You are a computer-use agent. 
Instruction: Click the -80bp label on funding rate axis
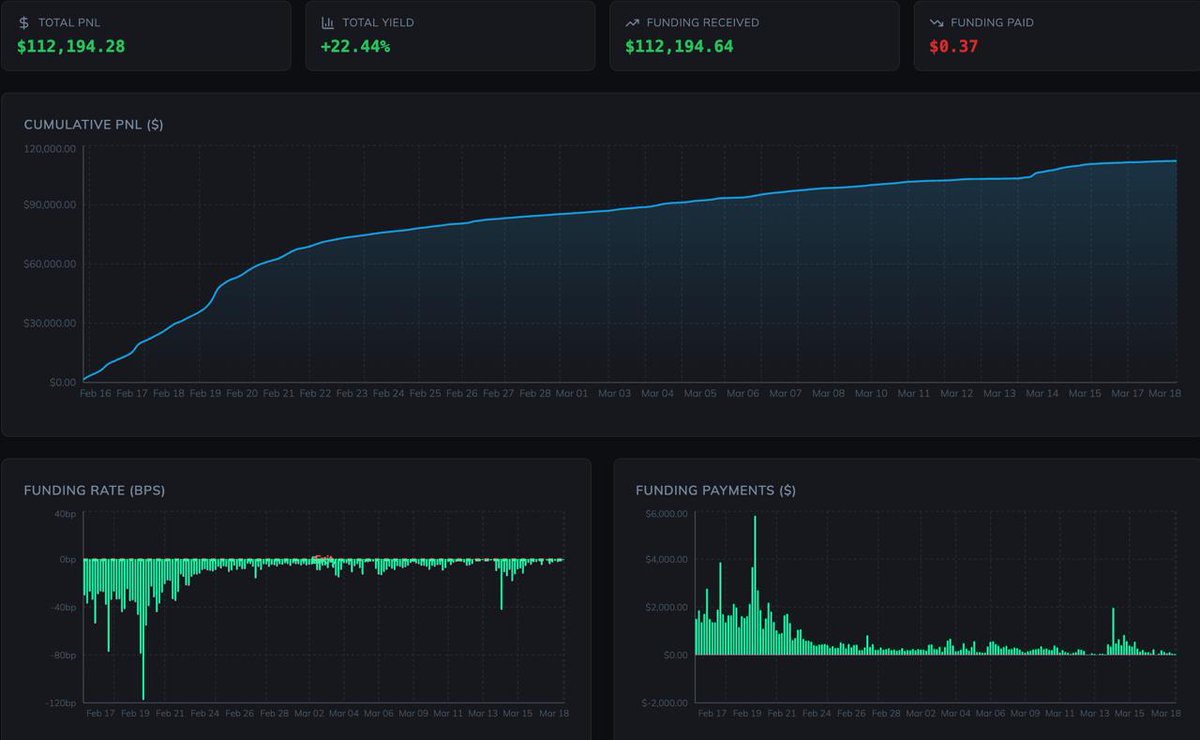coord(63,655)
